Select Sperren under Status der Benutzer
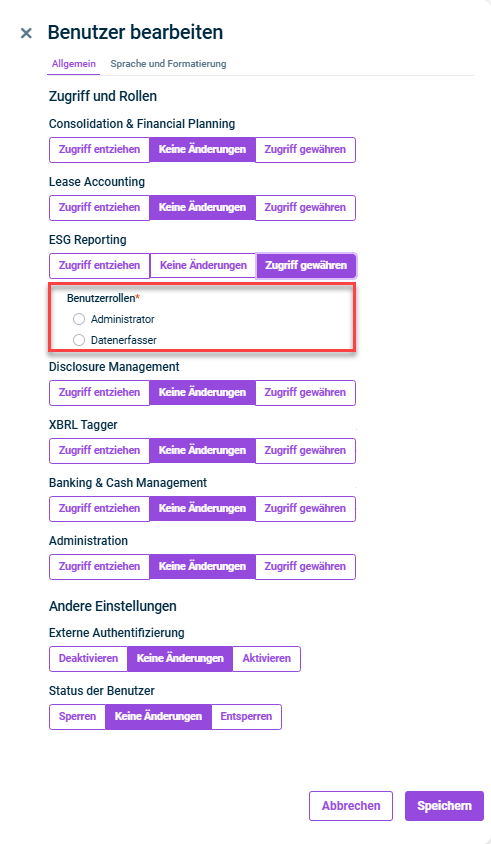This screenshot has height=844, width=491. [x=78, y=717]
